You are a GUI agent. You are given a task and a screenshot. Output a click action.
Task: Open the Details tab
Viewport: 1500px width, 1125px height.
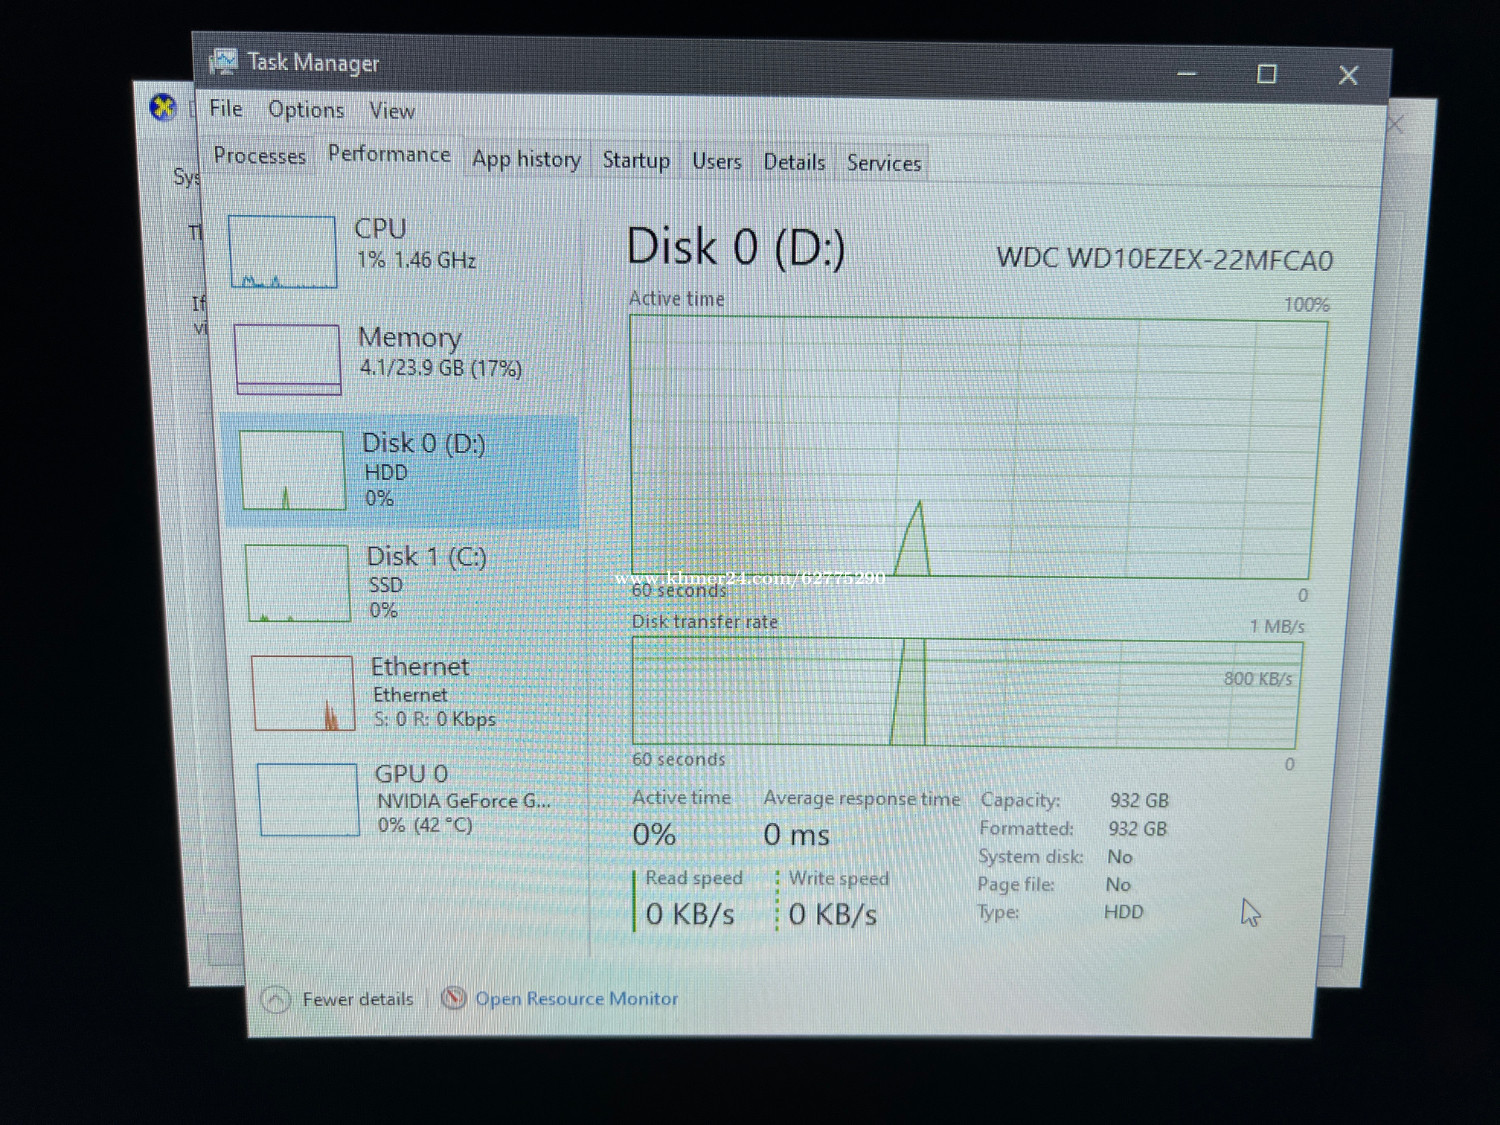pyautogui.click(x=794, y=162)
